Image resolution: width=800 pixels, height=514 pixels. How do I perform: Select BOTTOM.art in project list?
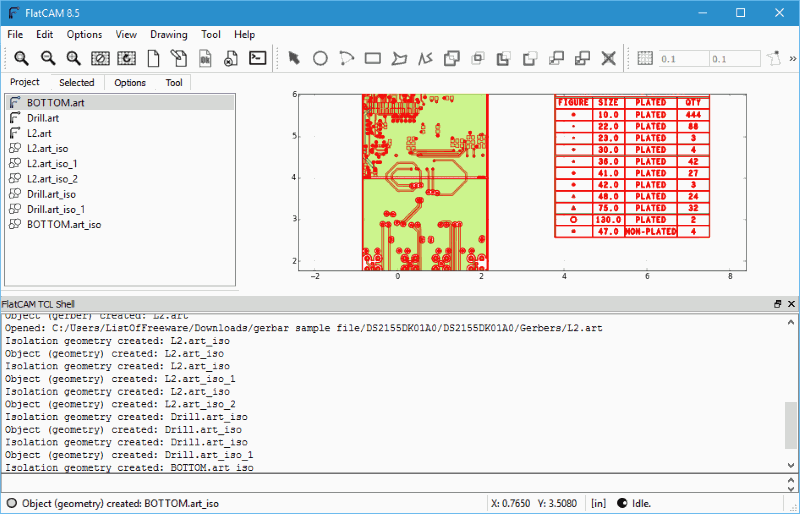[120, 103]
